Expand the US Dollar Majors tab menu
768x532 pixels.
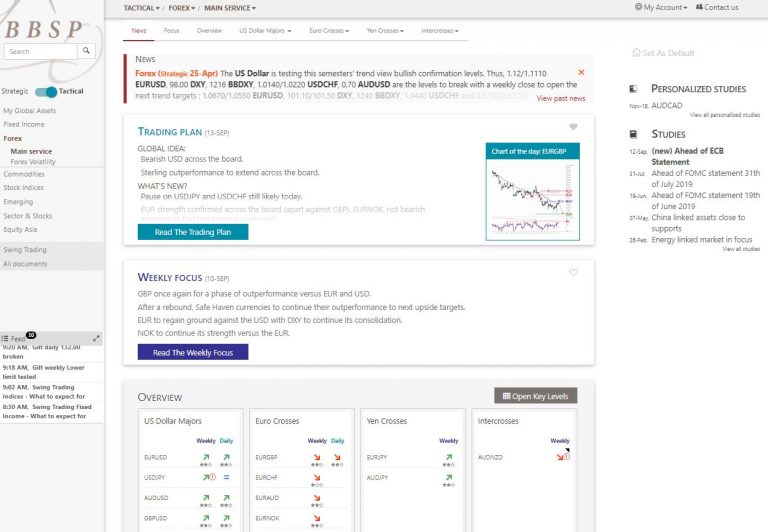tap(265, 30)
